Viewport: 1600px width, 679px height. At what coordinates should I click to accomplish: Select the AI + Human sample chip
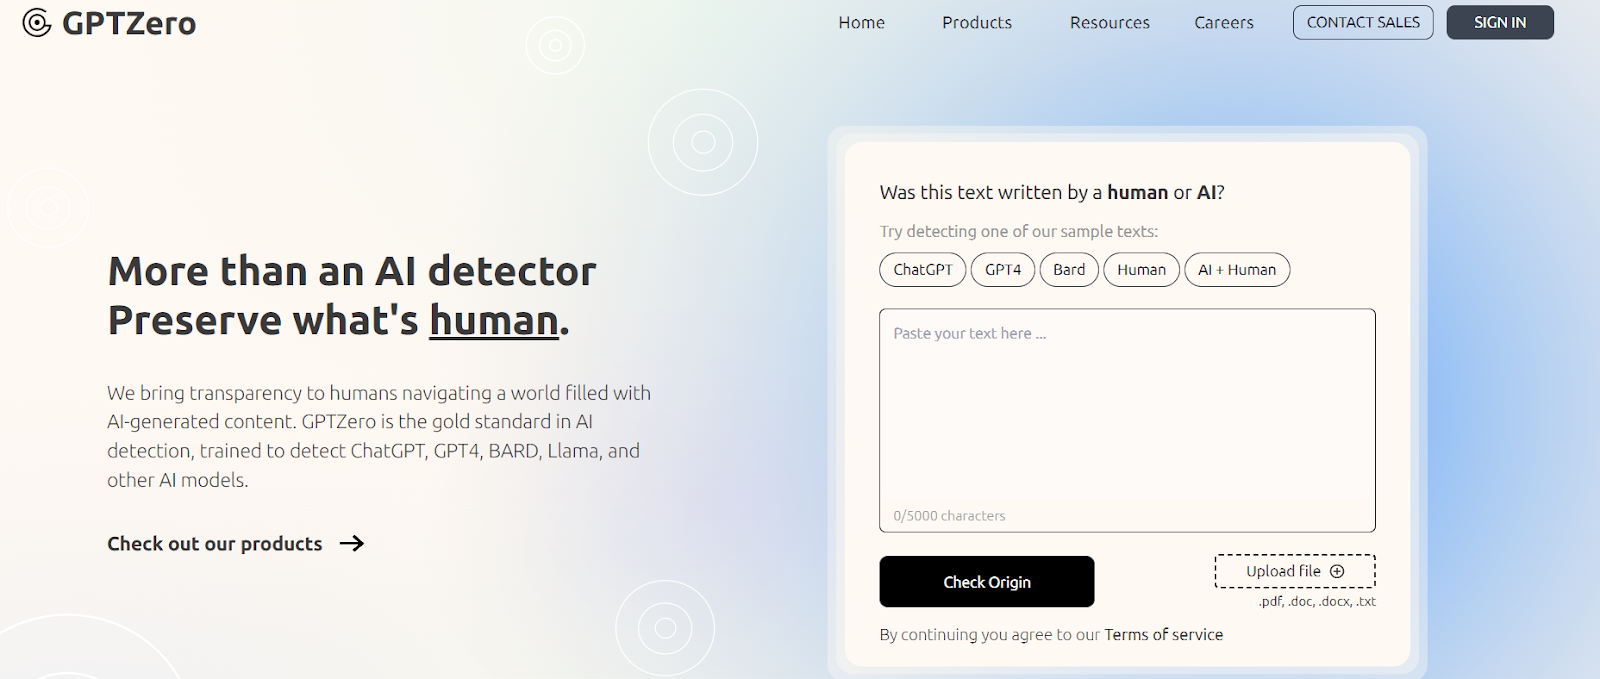point(1237,270)
